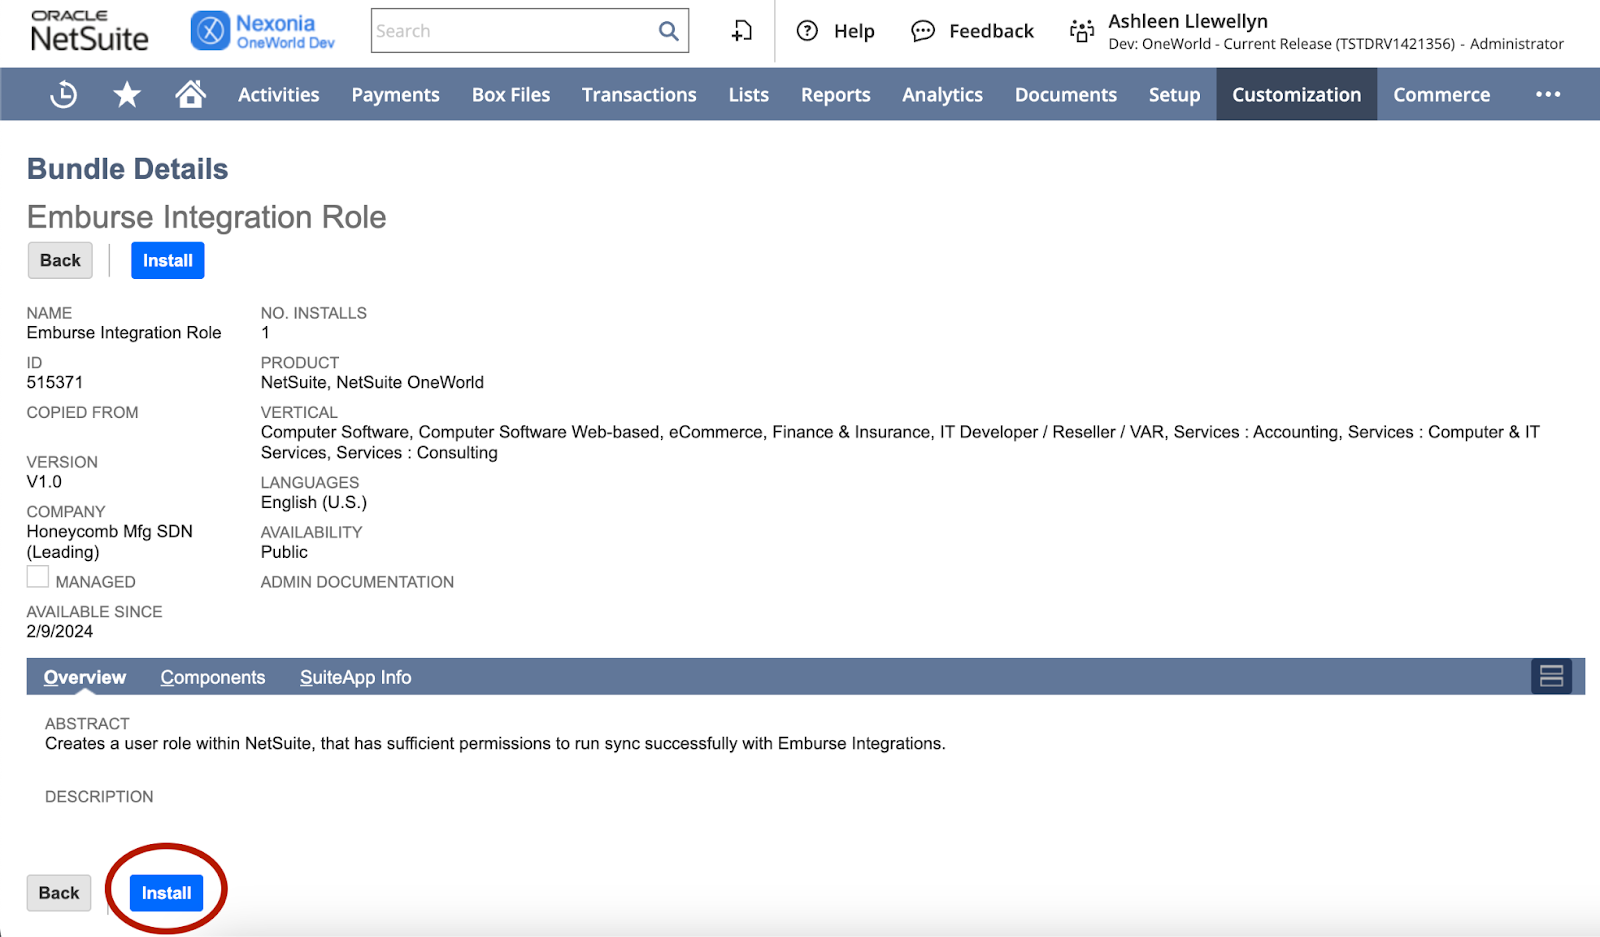Switch to the SuiteApp Info subtab
This screenshot has height=937, width=1600.
tap(355, 677)
